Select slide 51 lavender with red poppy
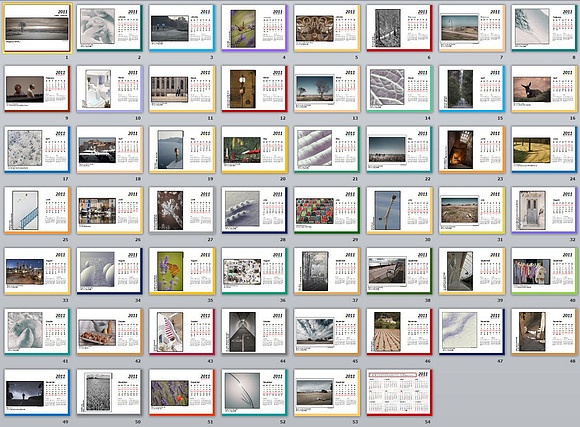580x427 pixels. (x=182, y=392)
